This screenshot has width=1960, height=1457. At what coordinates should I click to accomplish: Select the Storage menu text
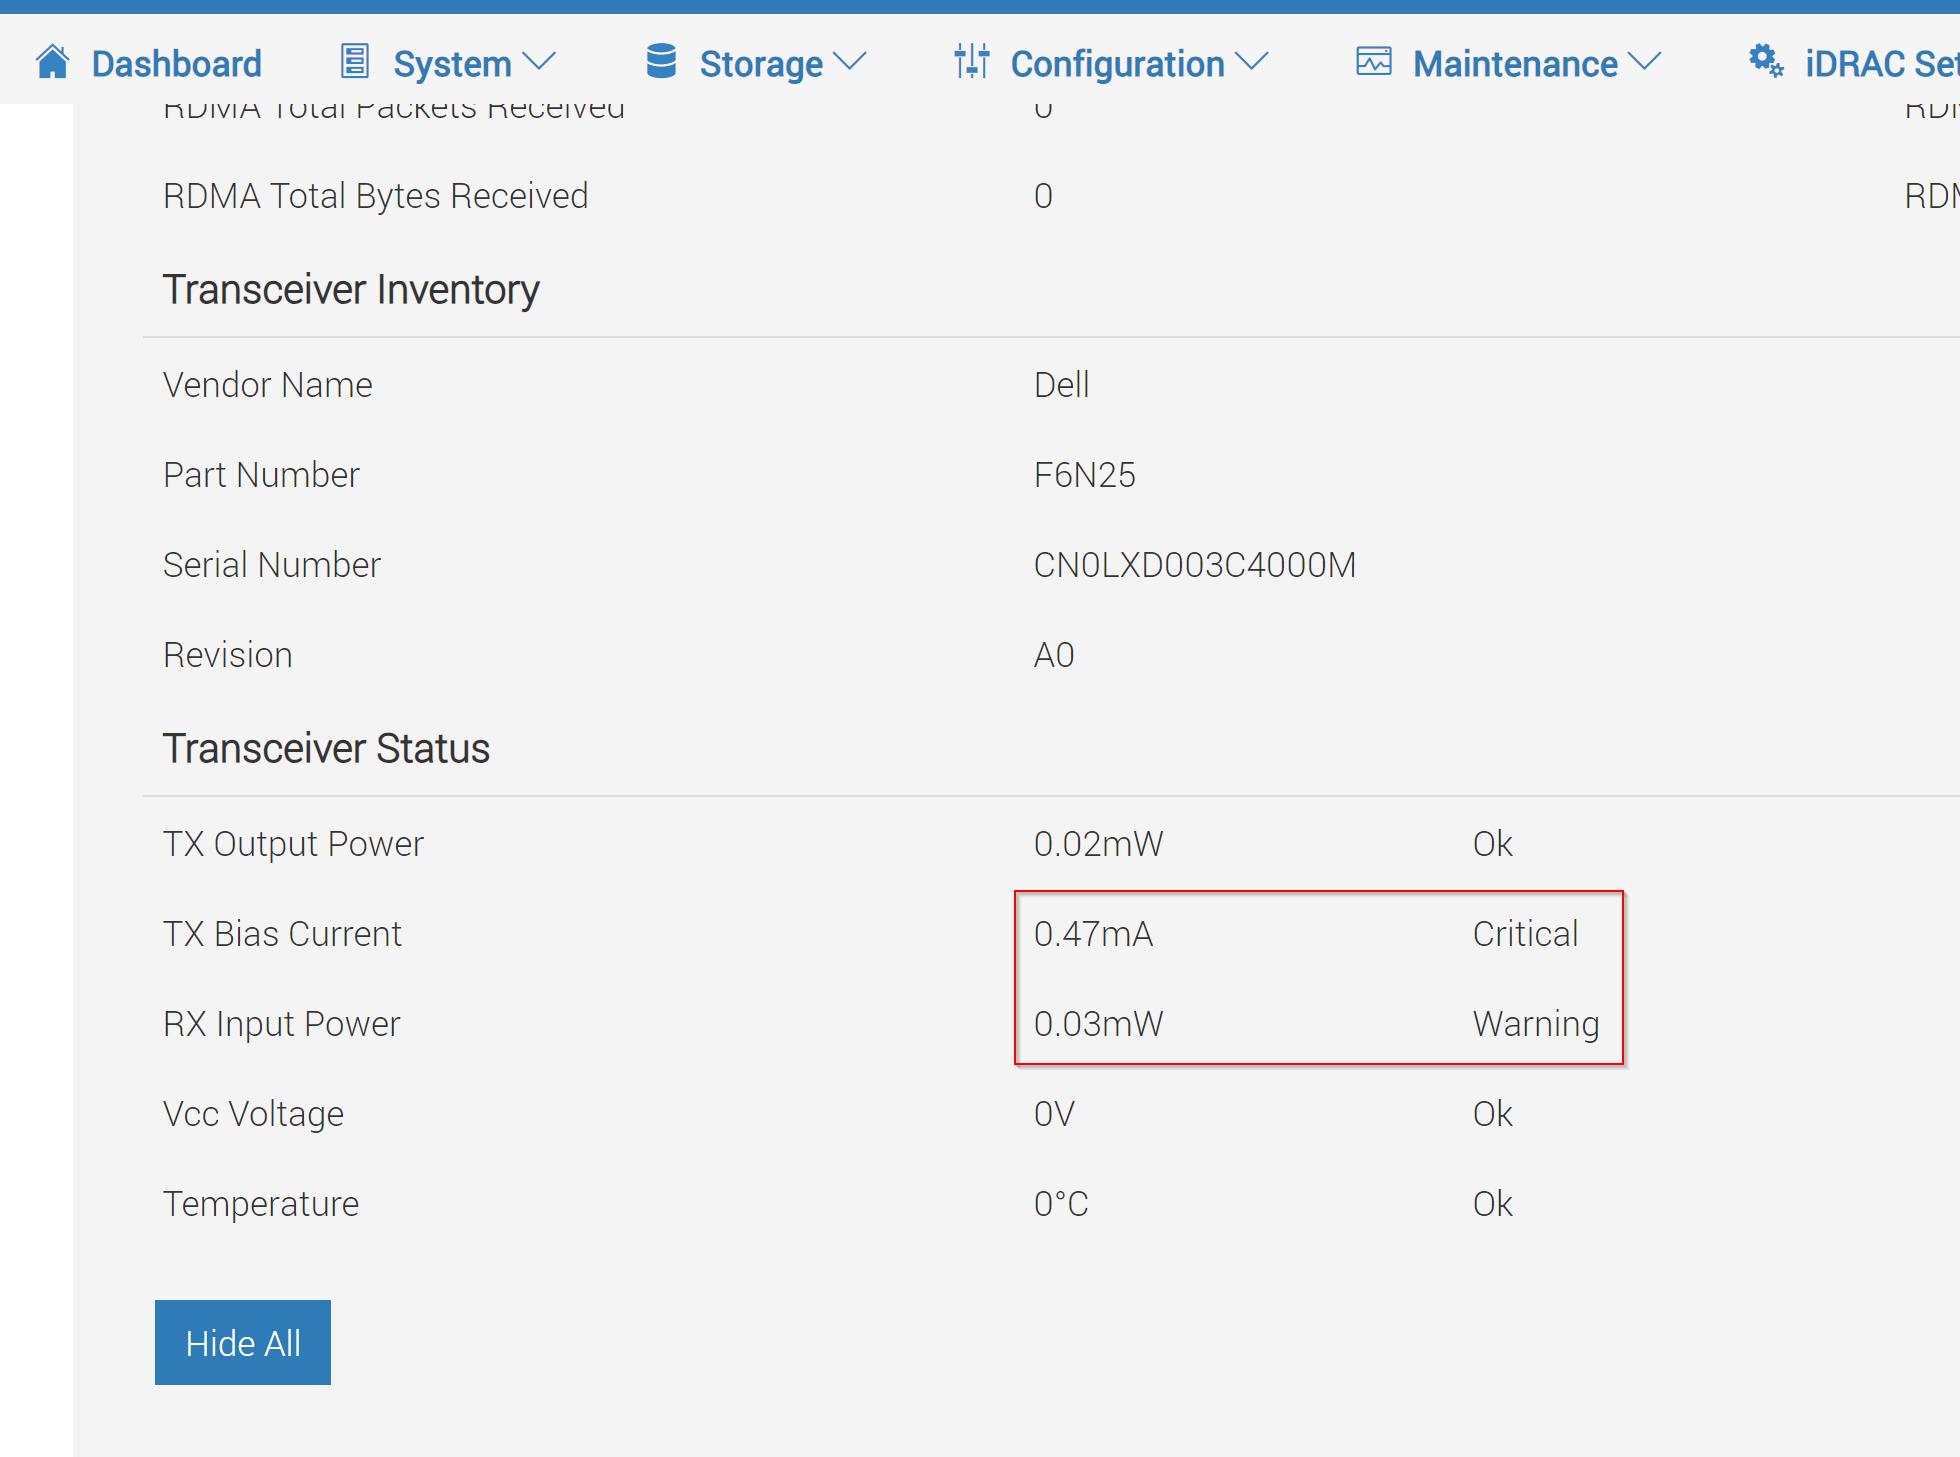pos(760,64)
